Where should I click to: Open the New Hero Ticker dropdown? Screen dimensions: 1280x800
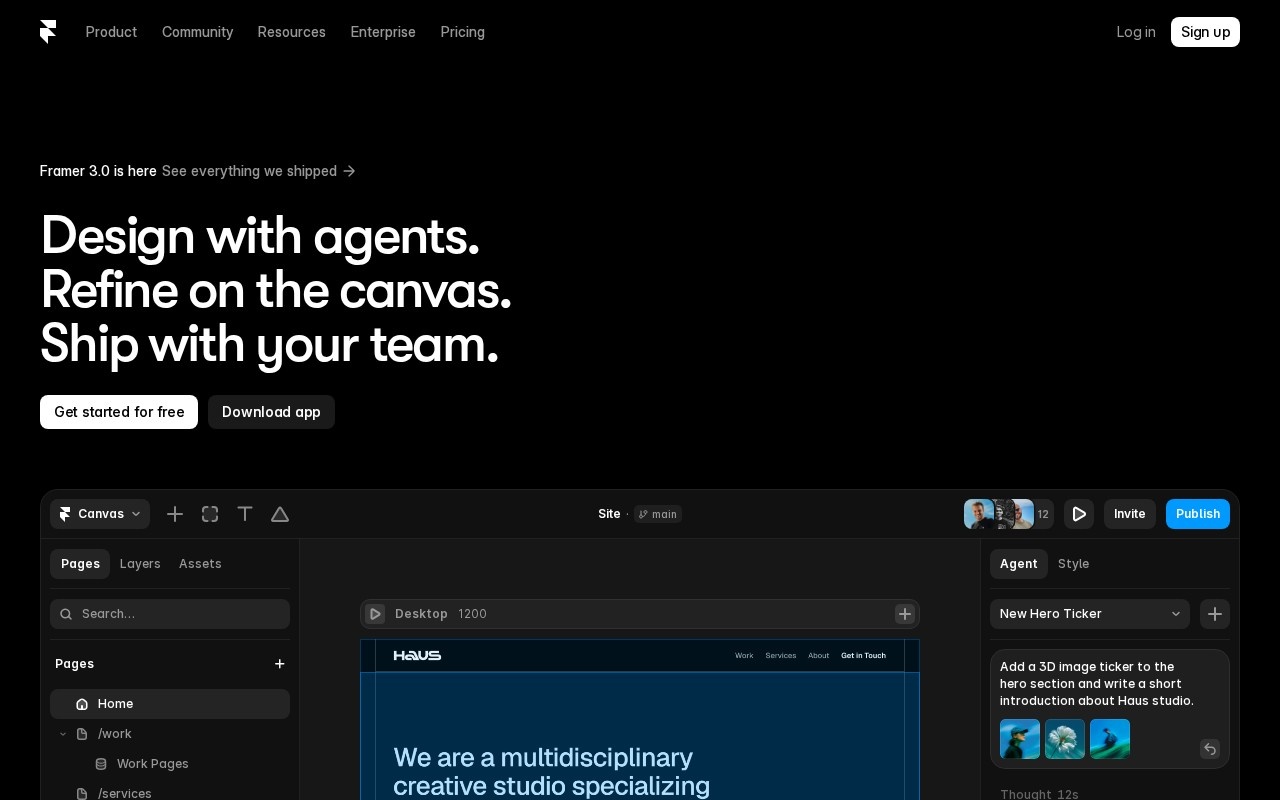[1090, 614]
